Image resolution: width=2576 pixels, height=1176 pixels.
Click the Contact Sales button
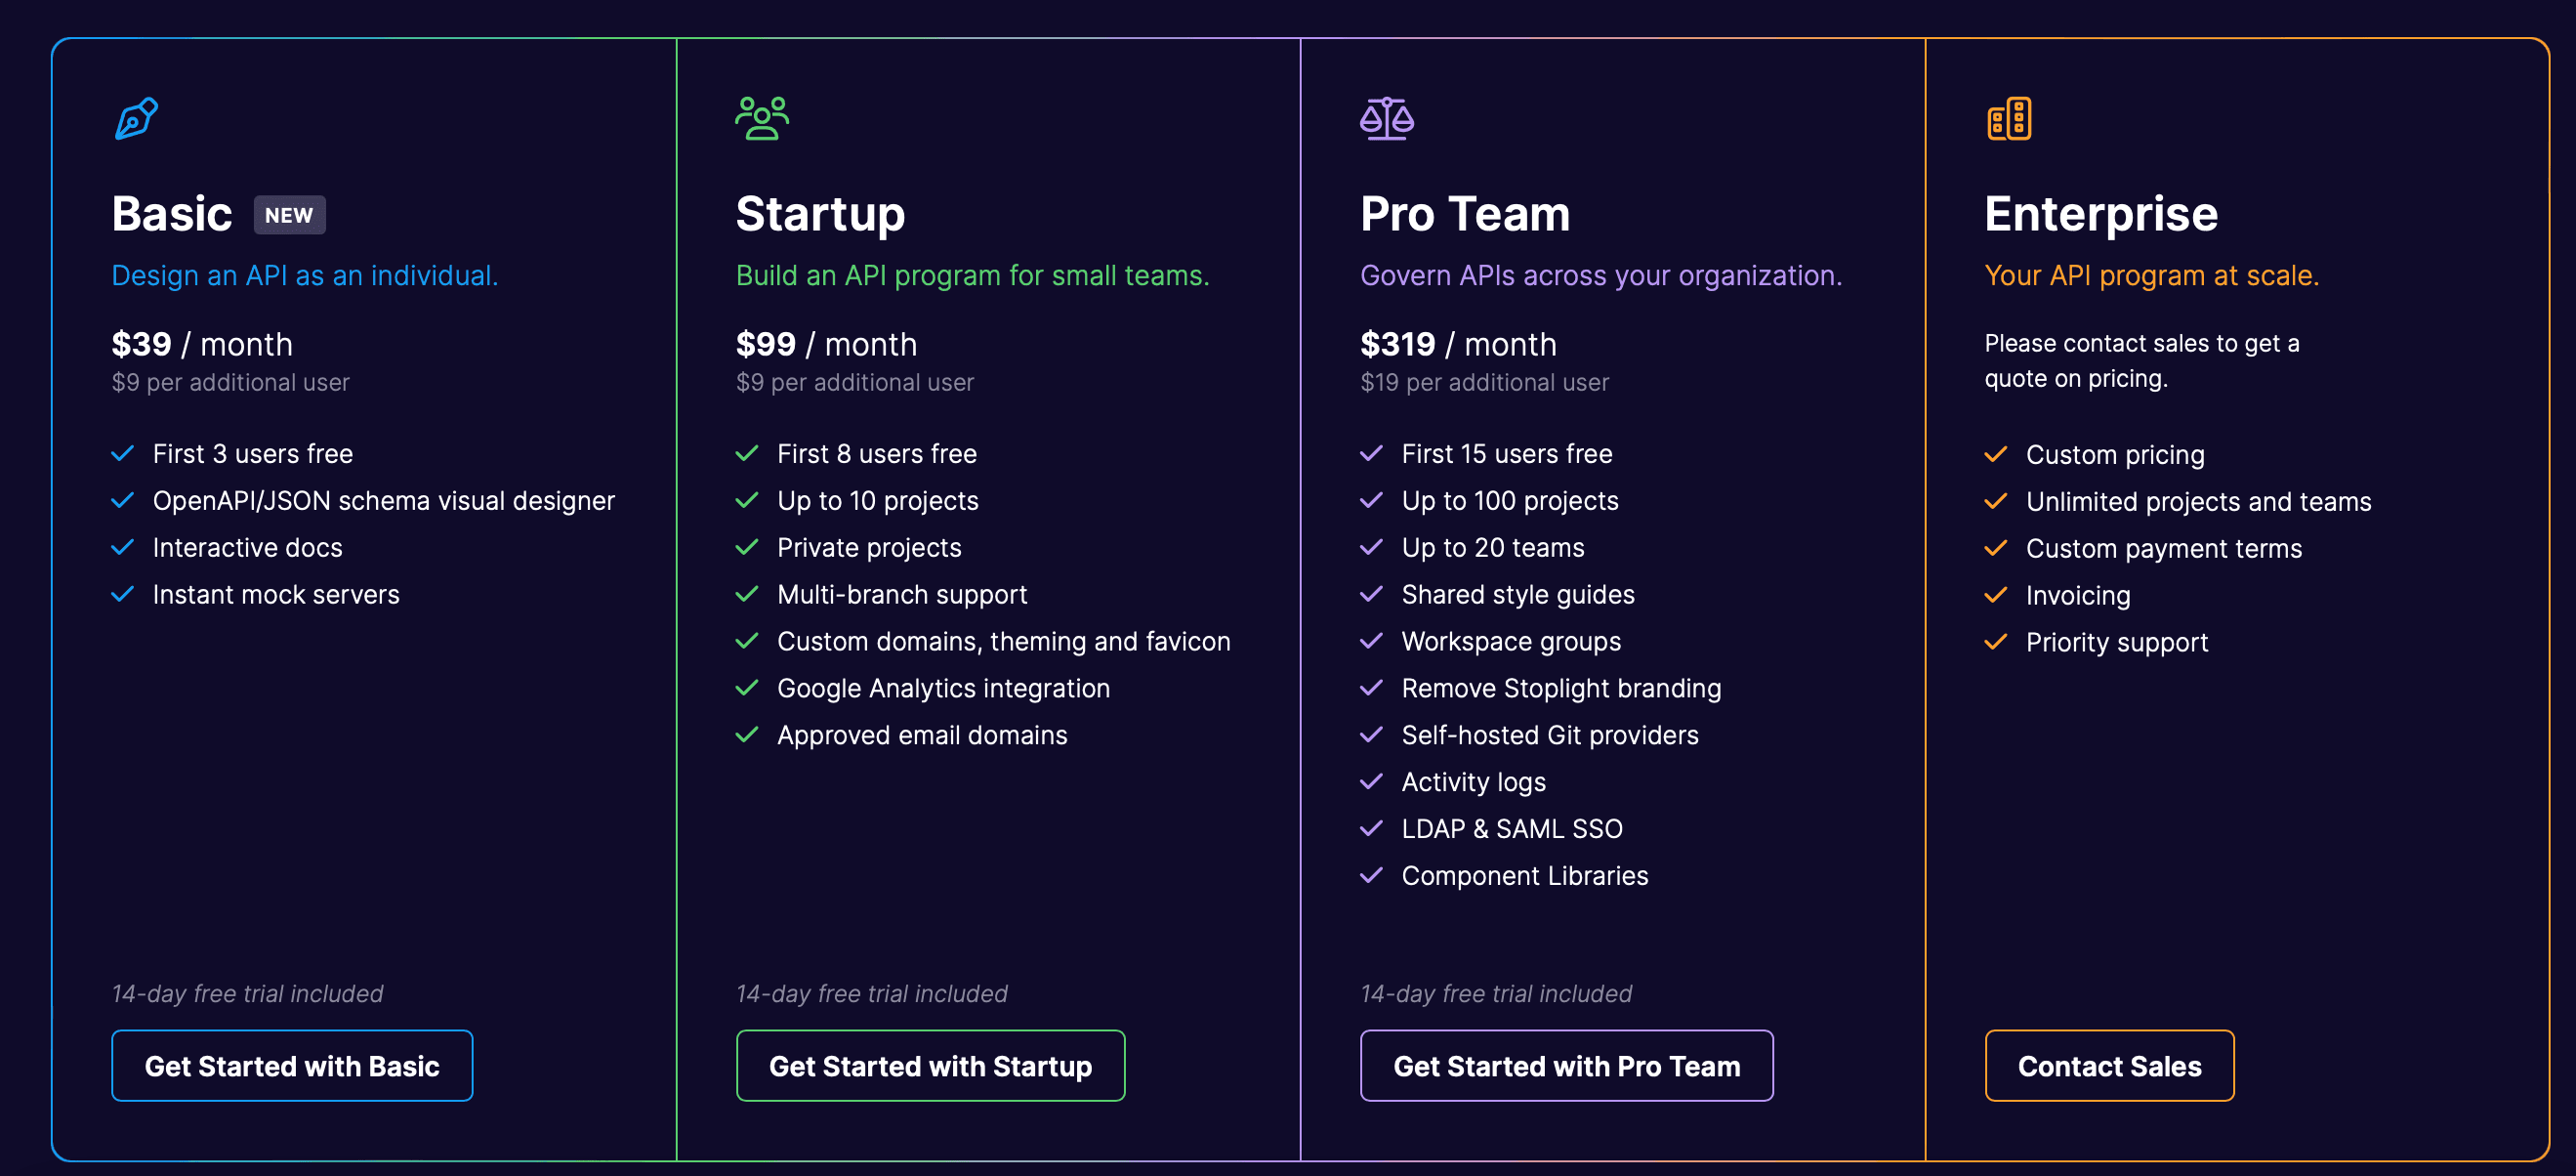click(x=2109, y=1066)
